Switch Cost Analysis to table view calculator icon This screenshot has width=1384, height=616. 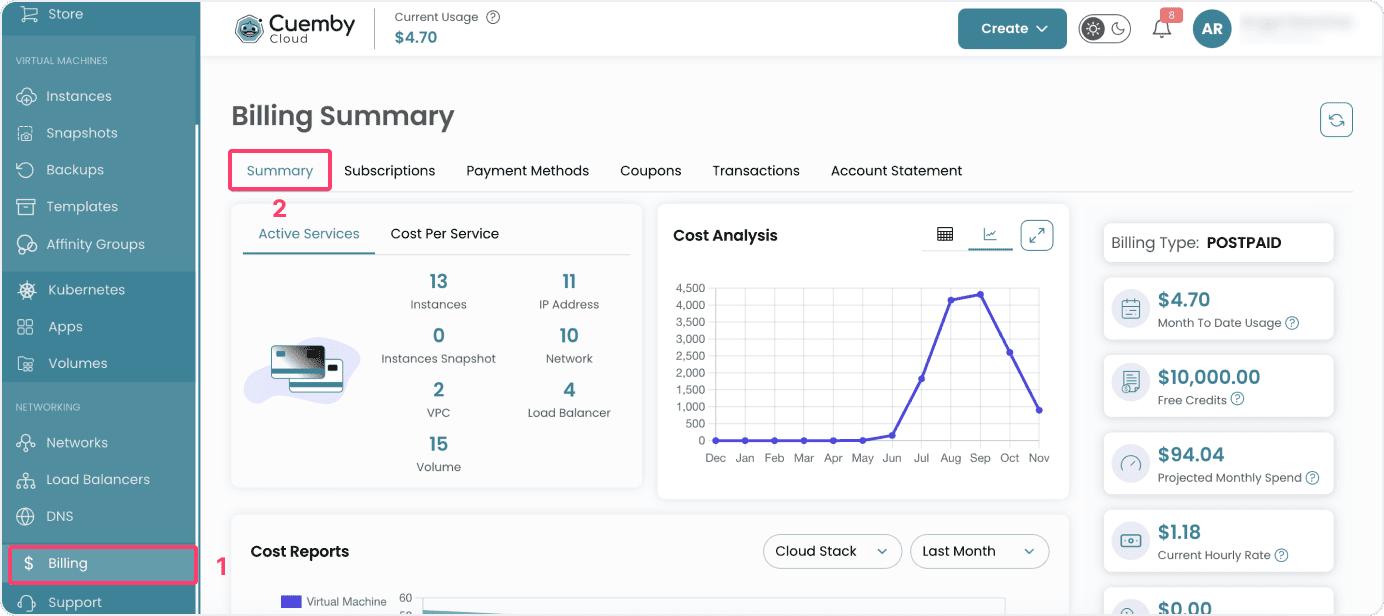coord(944,235)
